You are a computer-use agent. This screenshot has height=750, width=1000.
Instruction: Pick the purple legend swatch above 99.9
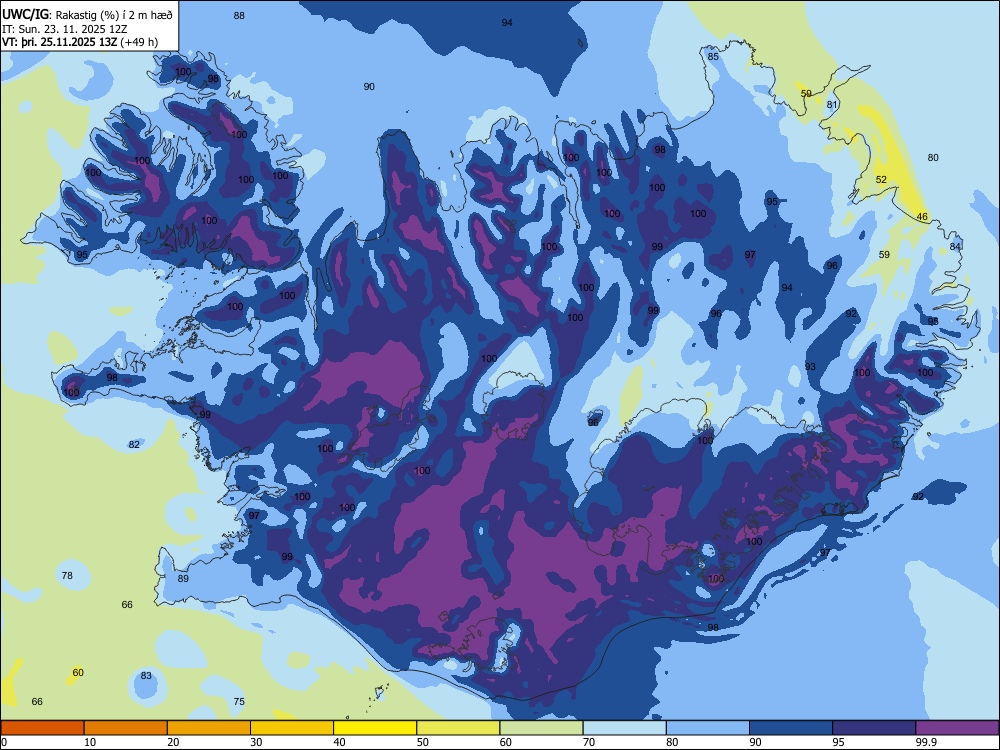click(x=957, y=728)
